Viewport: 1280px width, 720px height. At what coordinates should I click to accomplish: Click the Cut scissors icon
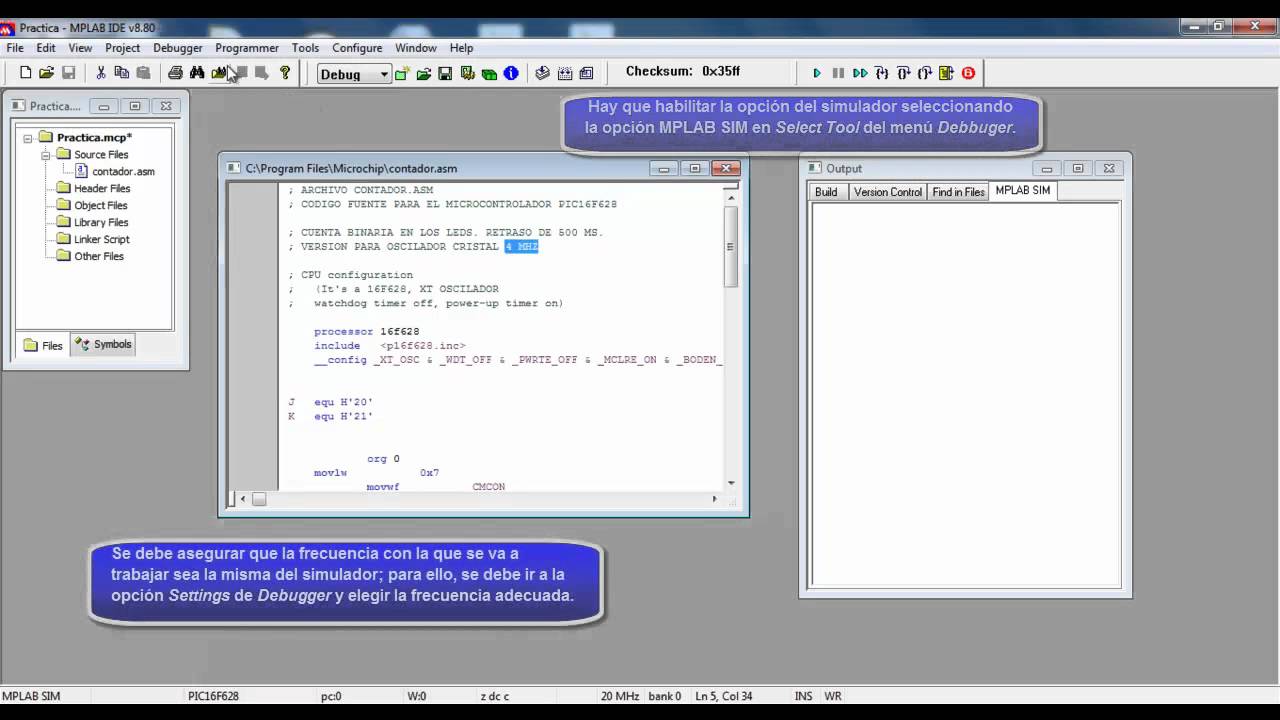pos(101,73)
